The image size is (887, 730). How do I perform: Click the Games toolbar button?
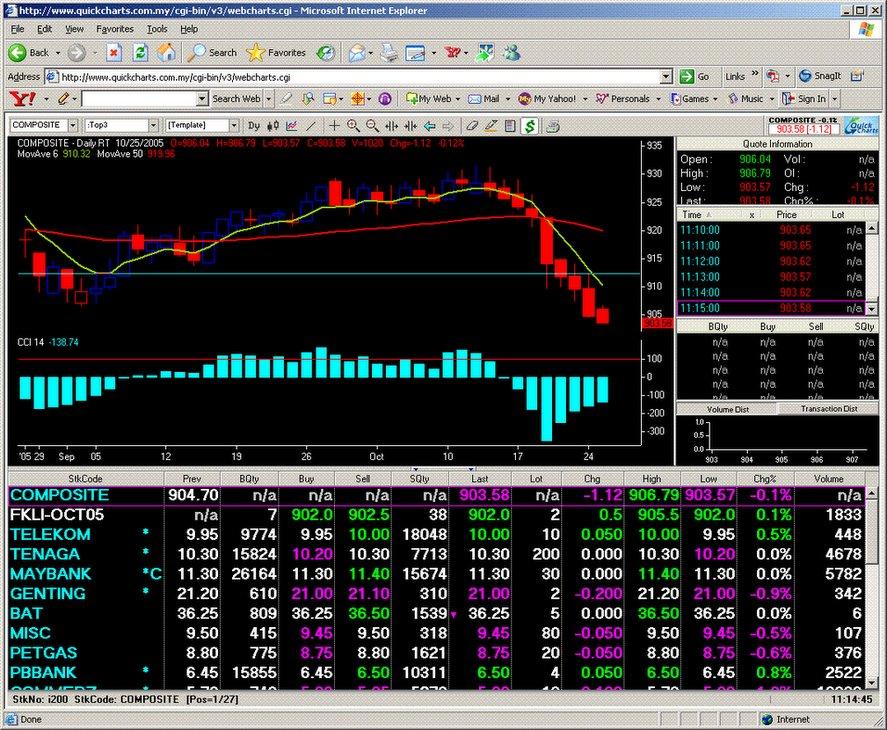point(689,99)
